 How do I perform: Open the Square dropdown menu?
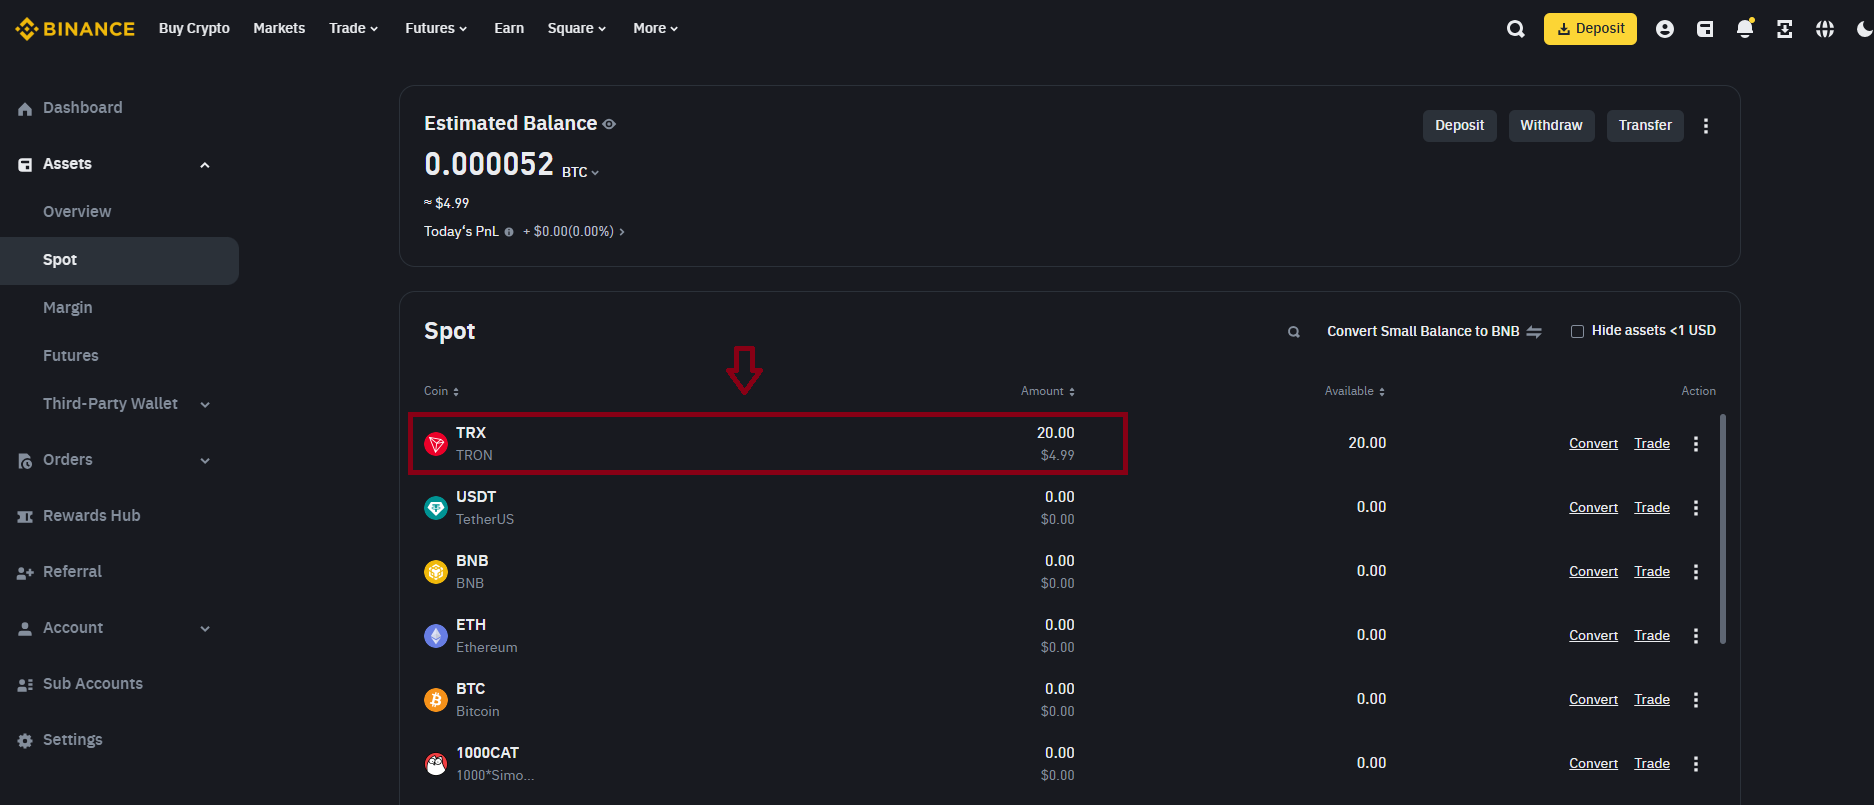(577, 29)
